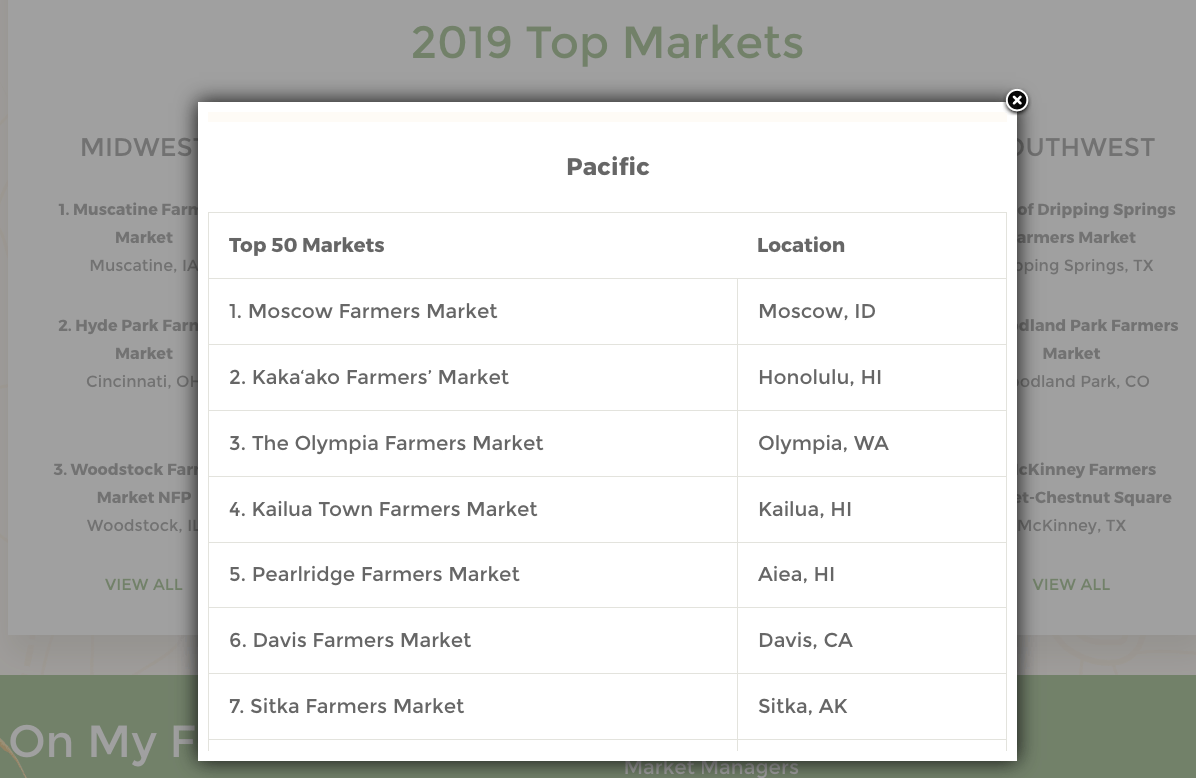The height and width of the screenshot is (778, 1196).
Task: Click the Davis, CA location cell
Action: (x=805, y=640)
